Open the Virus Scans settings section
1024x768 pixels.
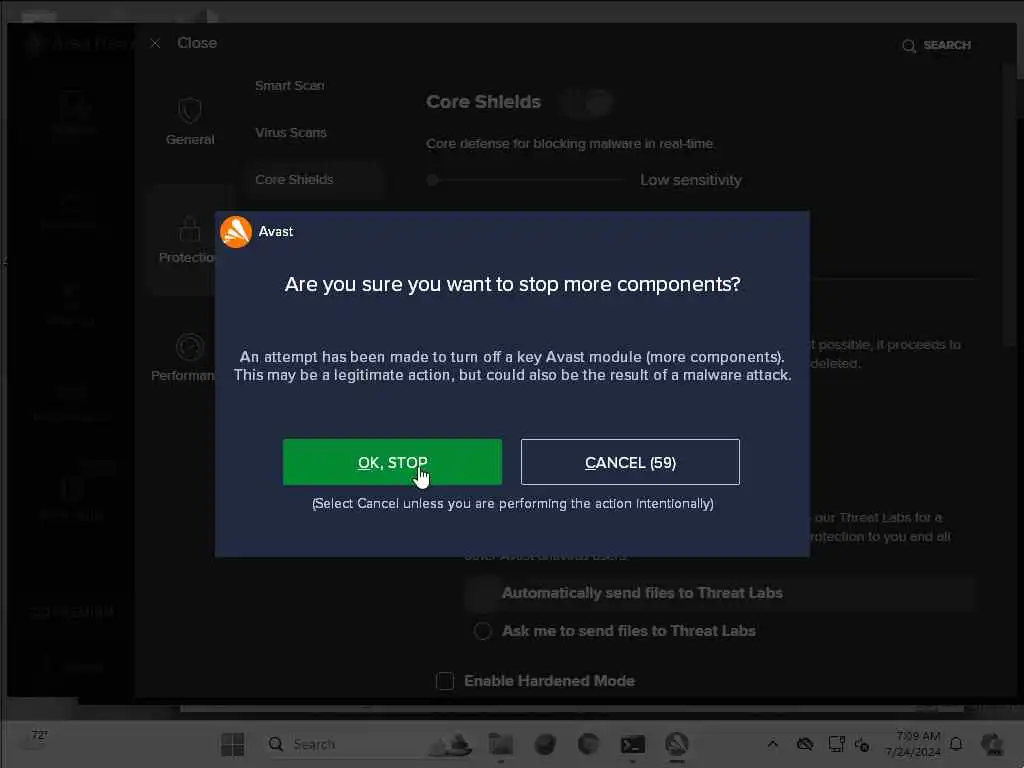291,133
